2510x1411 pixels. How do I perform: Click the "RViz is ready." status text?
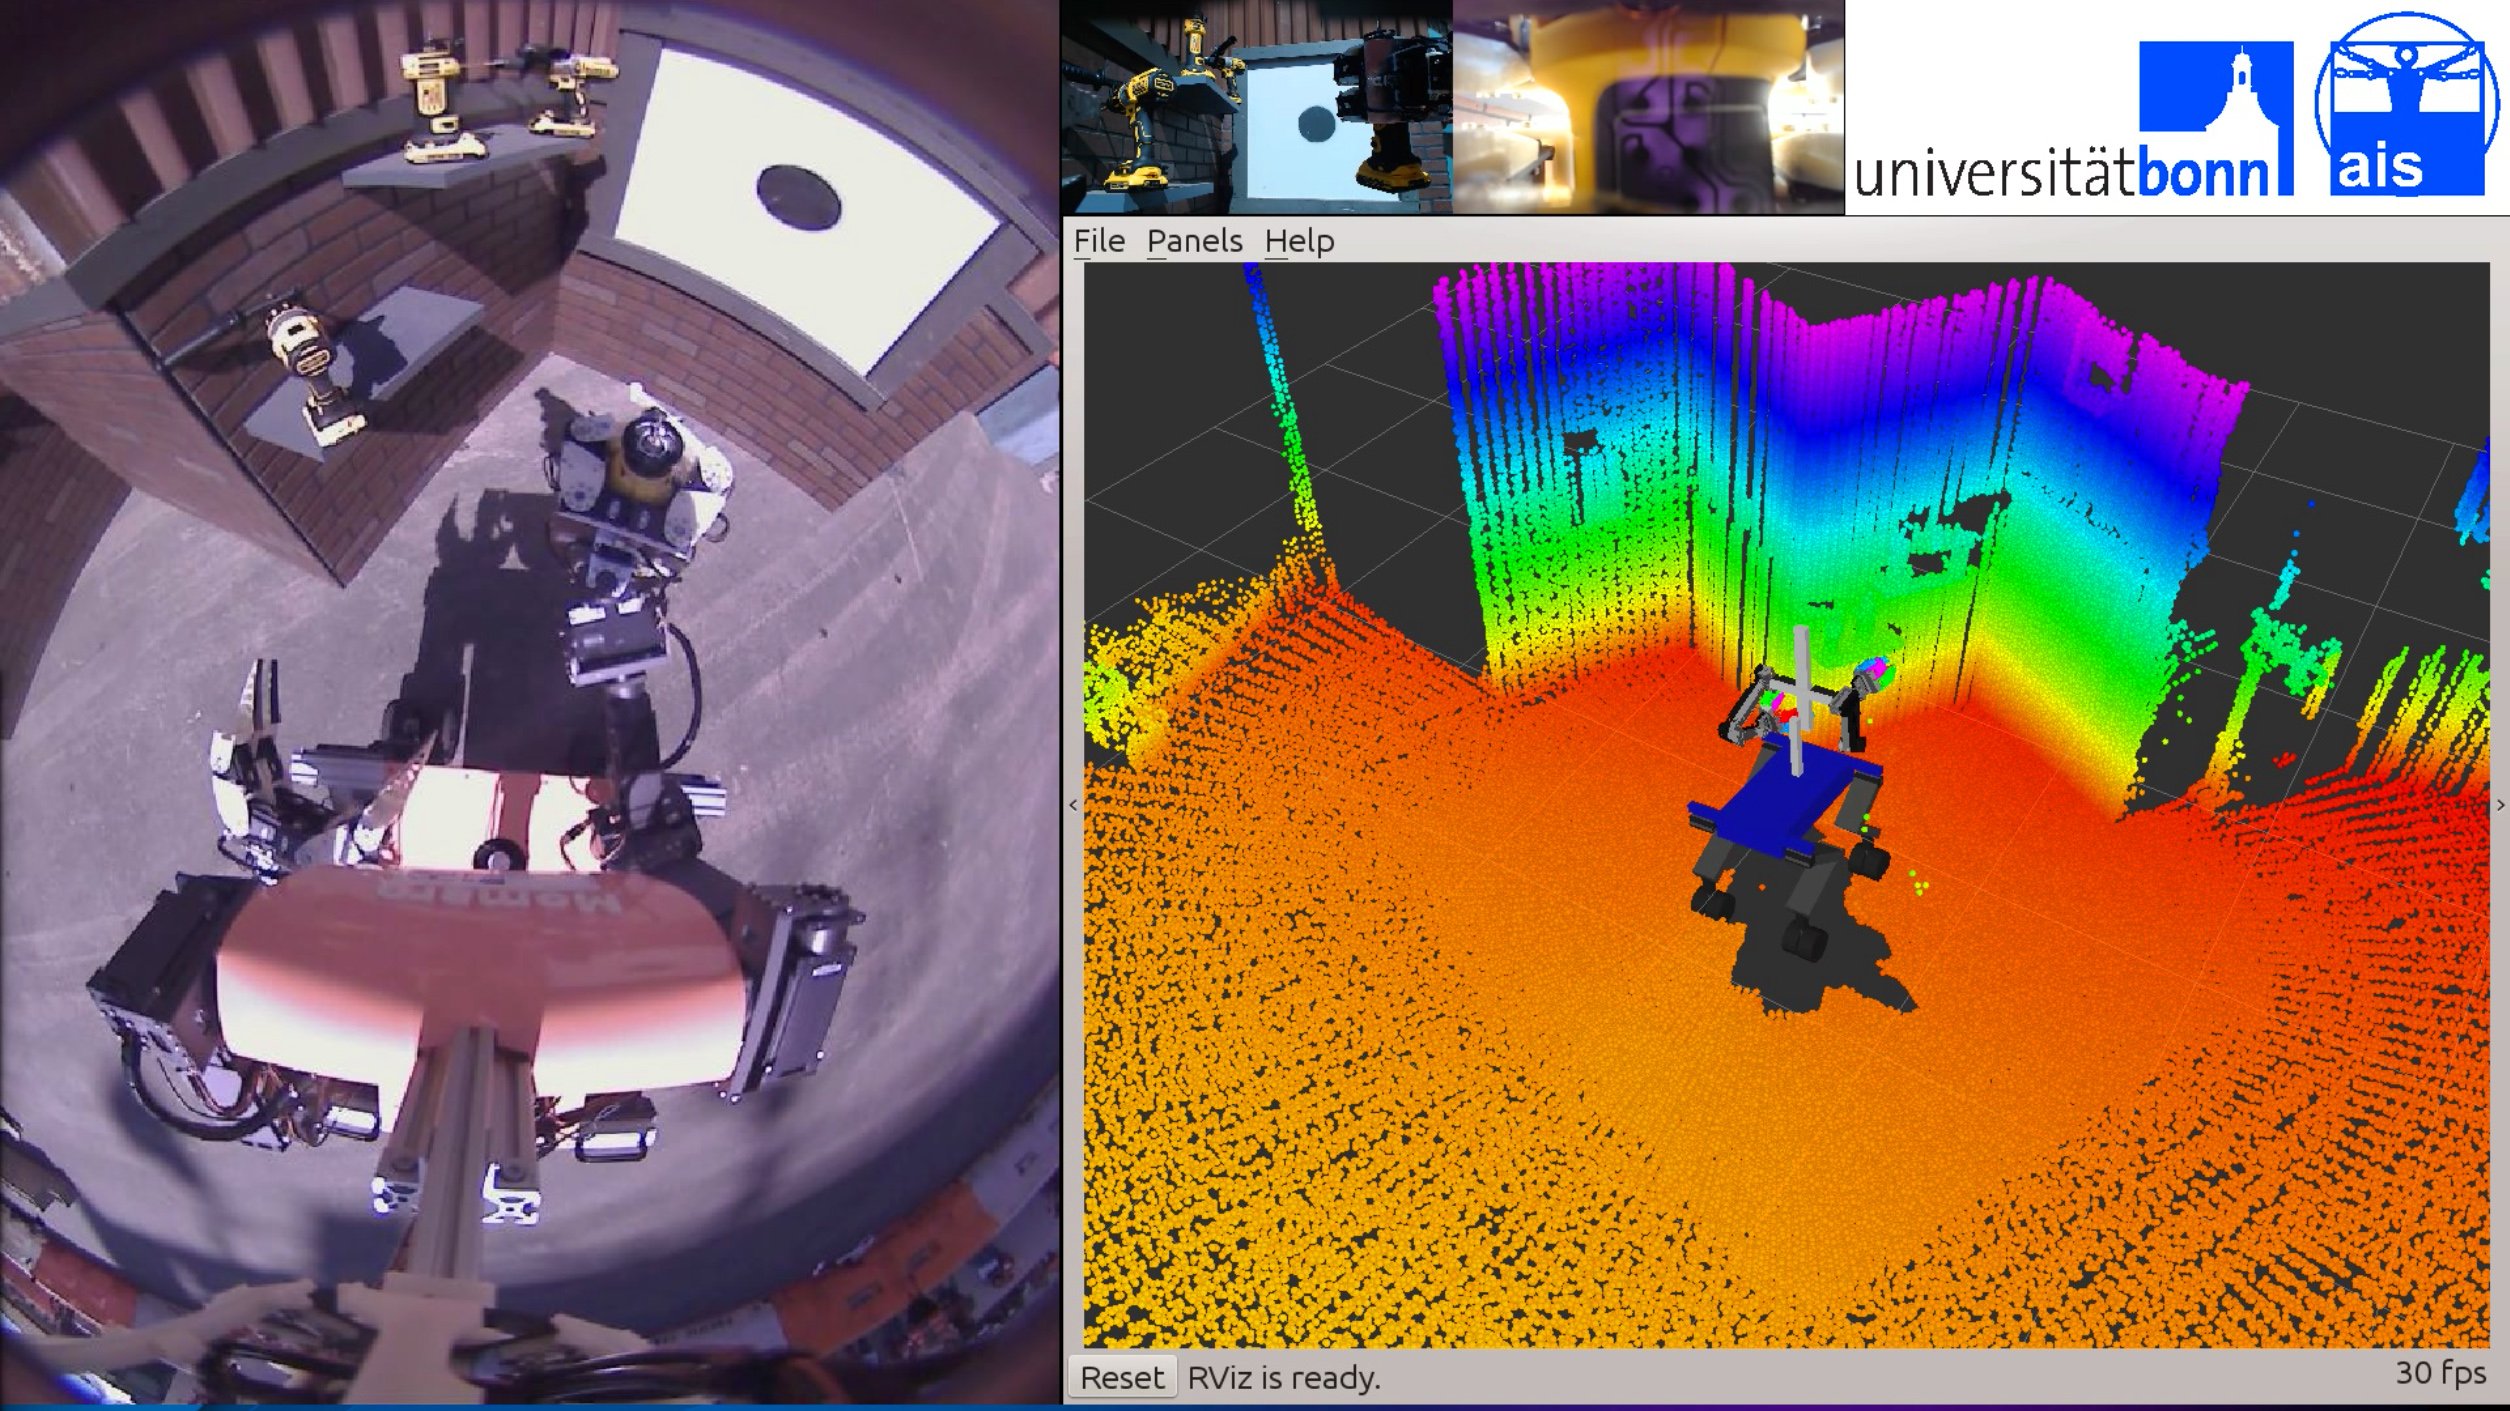click(x=1283, y=1378)
